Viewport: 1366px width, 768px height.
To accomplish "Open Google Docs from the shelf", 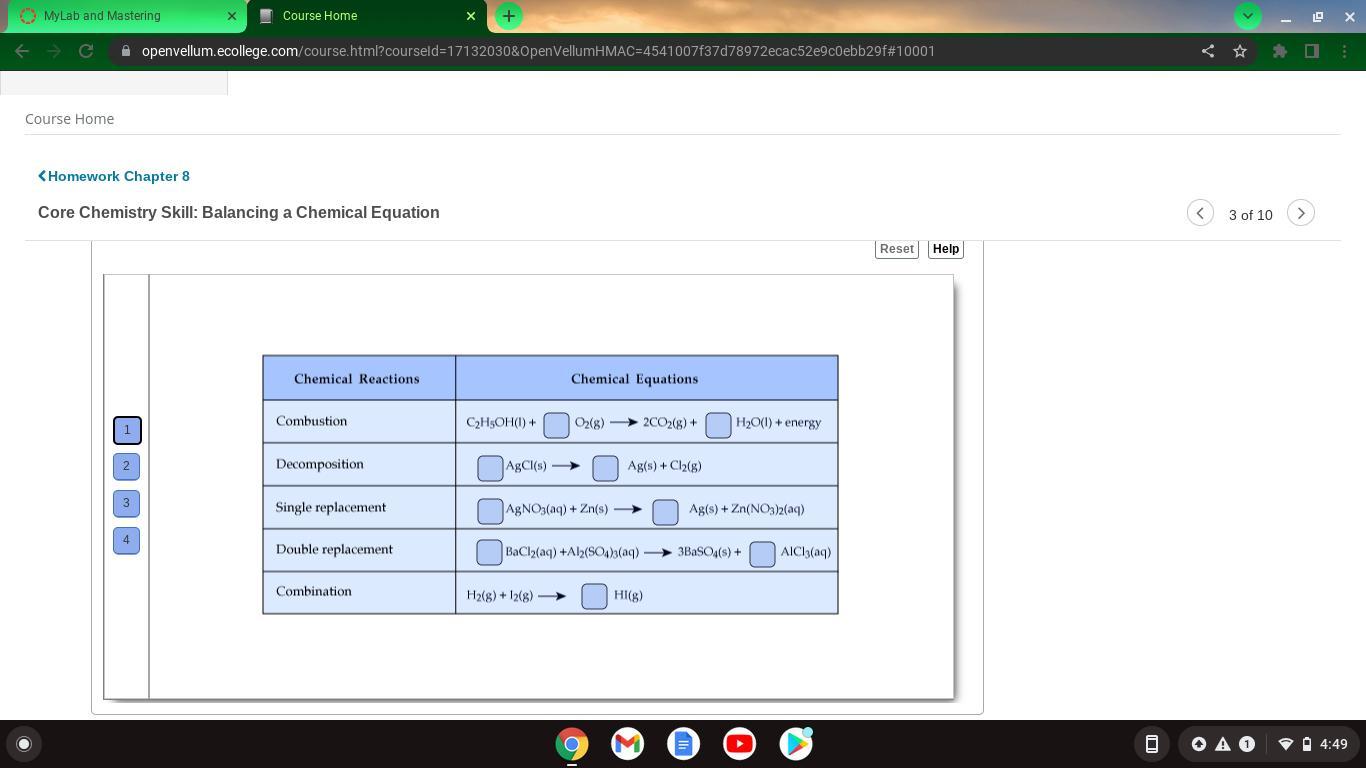I will [683, 744].
